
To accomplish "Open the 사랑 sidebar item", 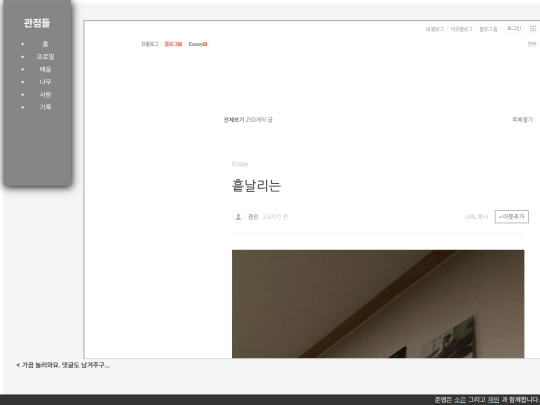I will coord(45,94).
